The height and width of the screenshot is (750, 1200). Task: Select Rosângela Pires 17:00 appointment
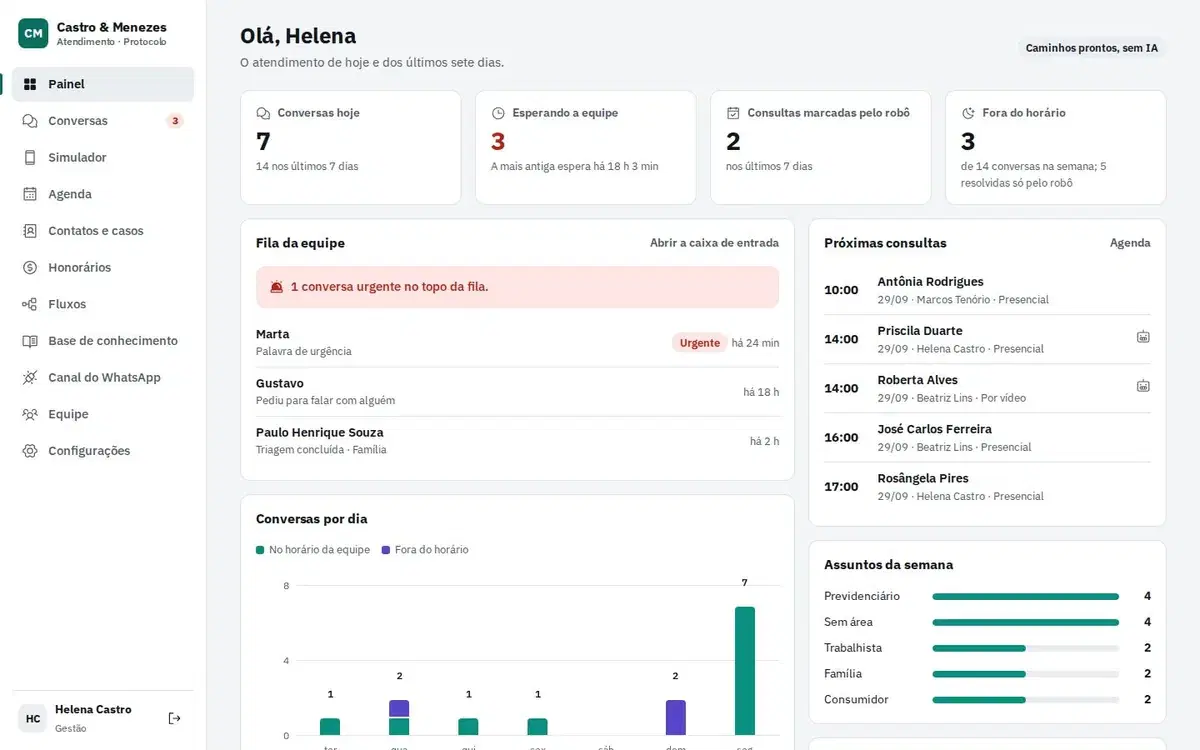987,486
